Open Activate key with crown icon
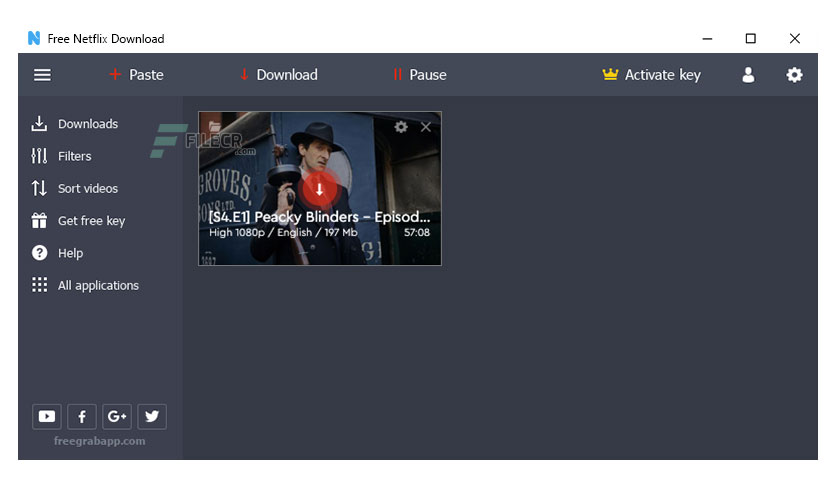 click(x=652, y=75)
